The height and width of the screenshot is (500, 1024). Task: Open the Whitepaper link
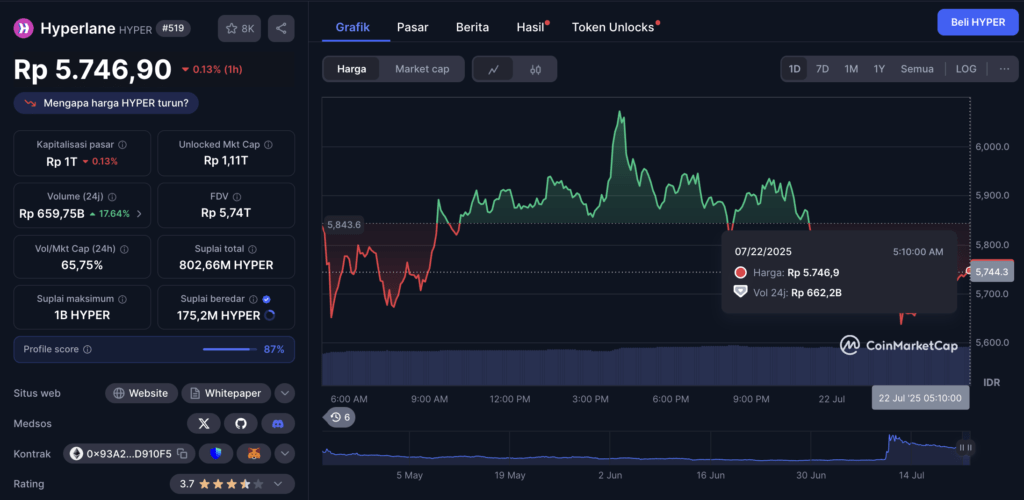226,394
